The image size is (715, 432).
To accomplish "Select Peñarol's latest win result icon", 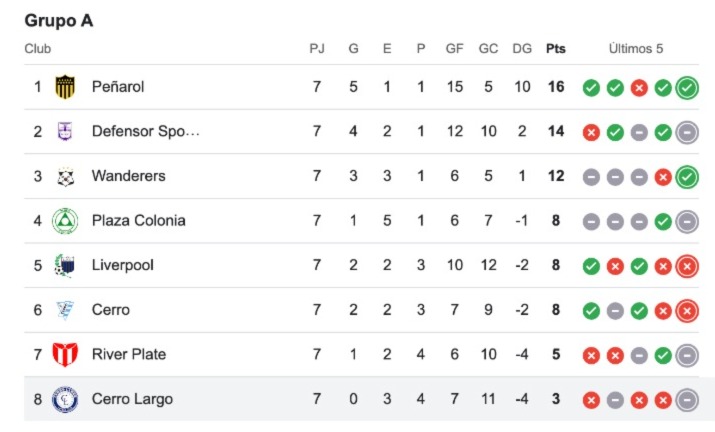I will (x=687, y=88).
